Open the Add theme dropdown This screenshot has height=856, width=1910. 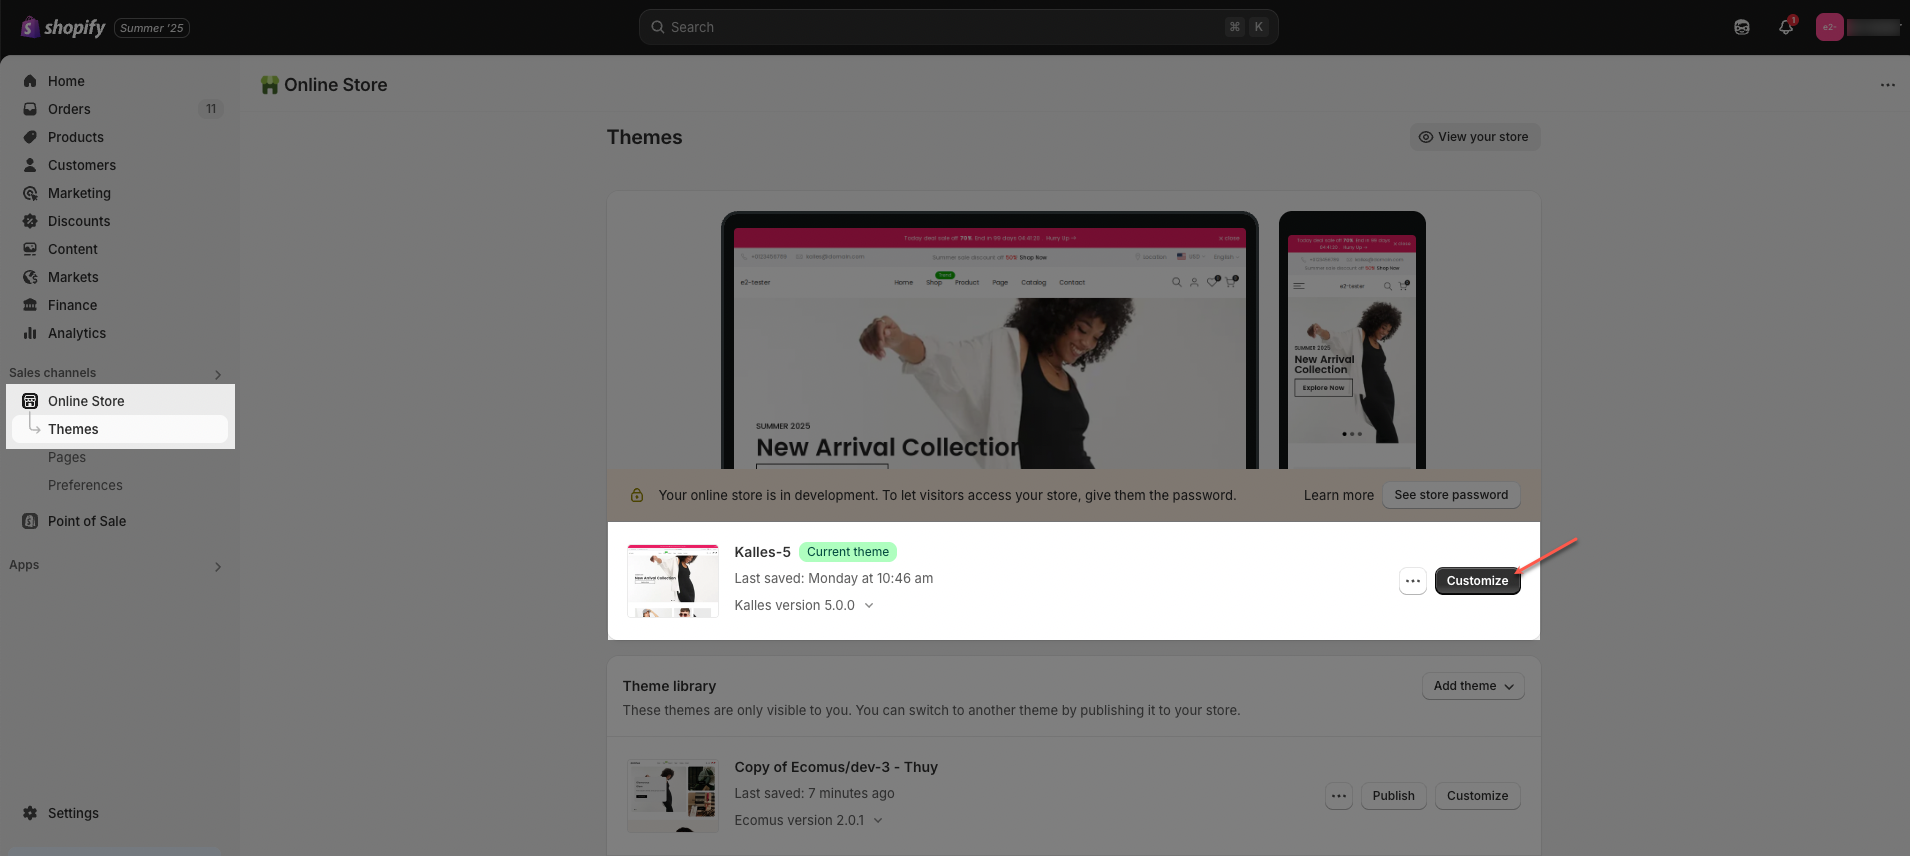click(1473, 686)
